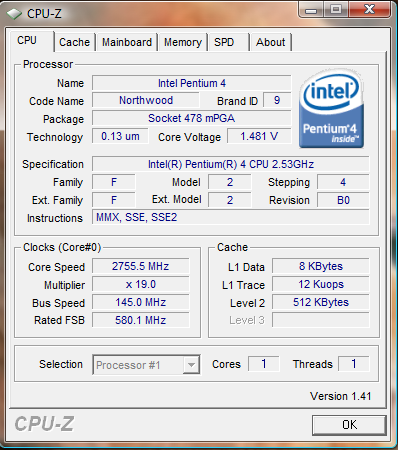The image size is (398, 450).
Task: Maximize the CPU-Z window
Action: tap(335, 9)
